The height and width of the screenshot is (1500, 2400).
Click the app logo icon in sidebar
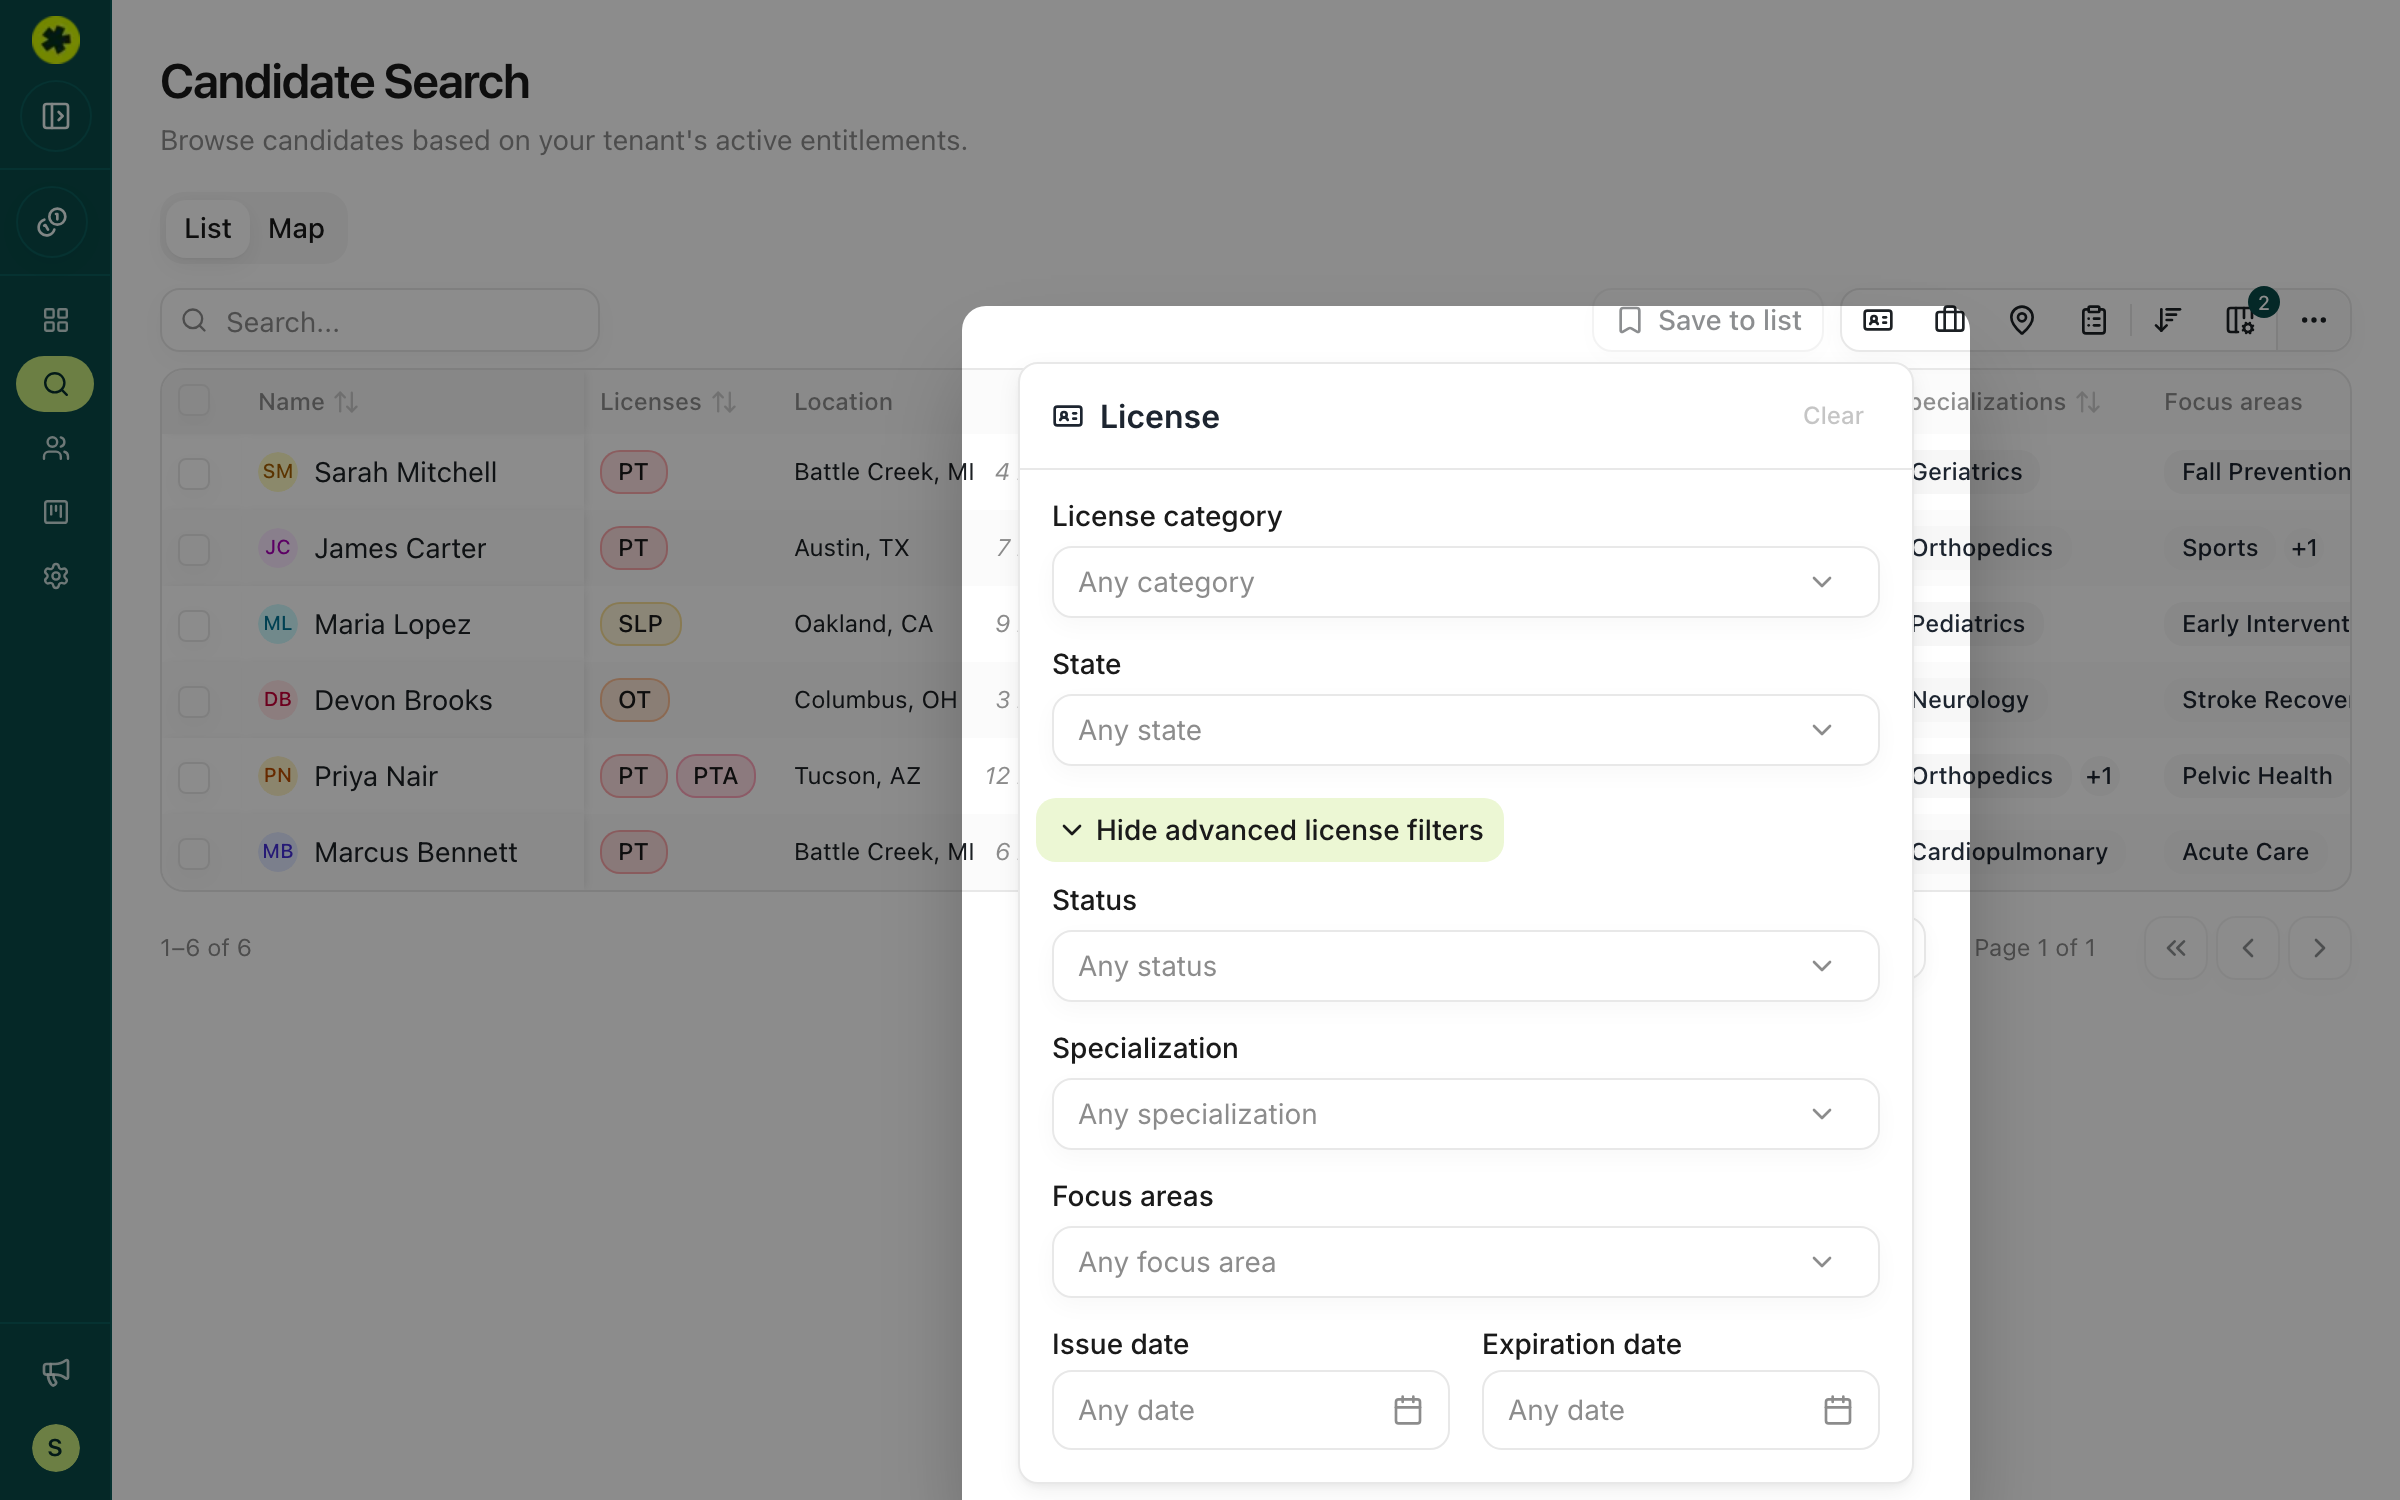[x=56, y=40]
